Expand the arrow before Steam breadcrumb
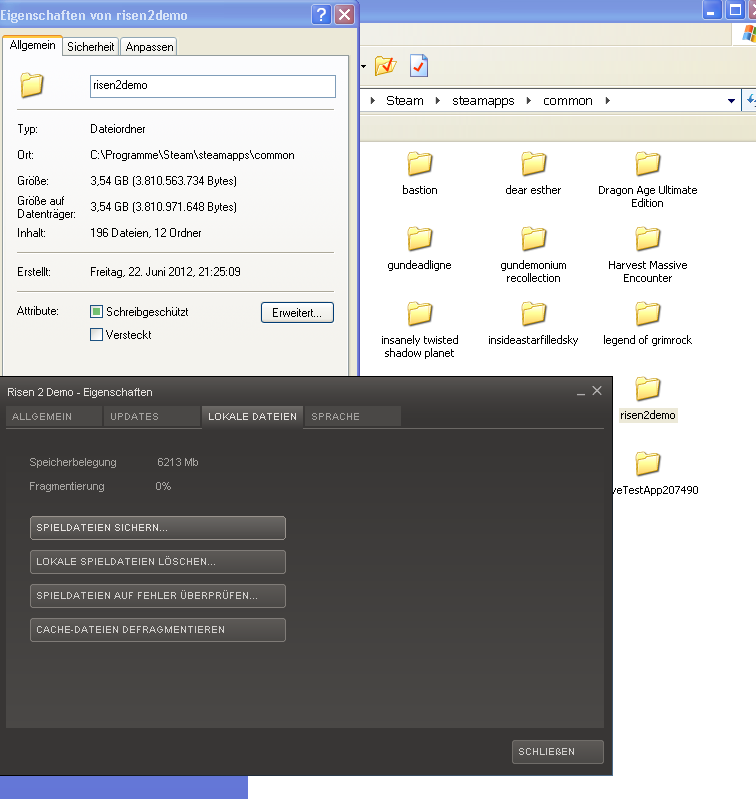The height and width of the screenshot is (799, 756). coord(373,100)
